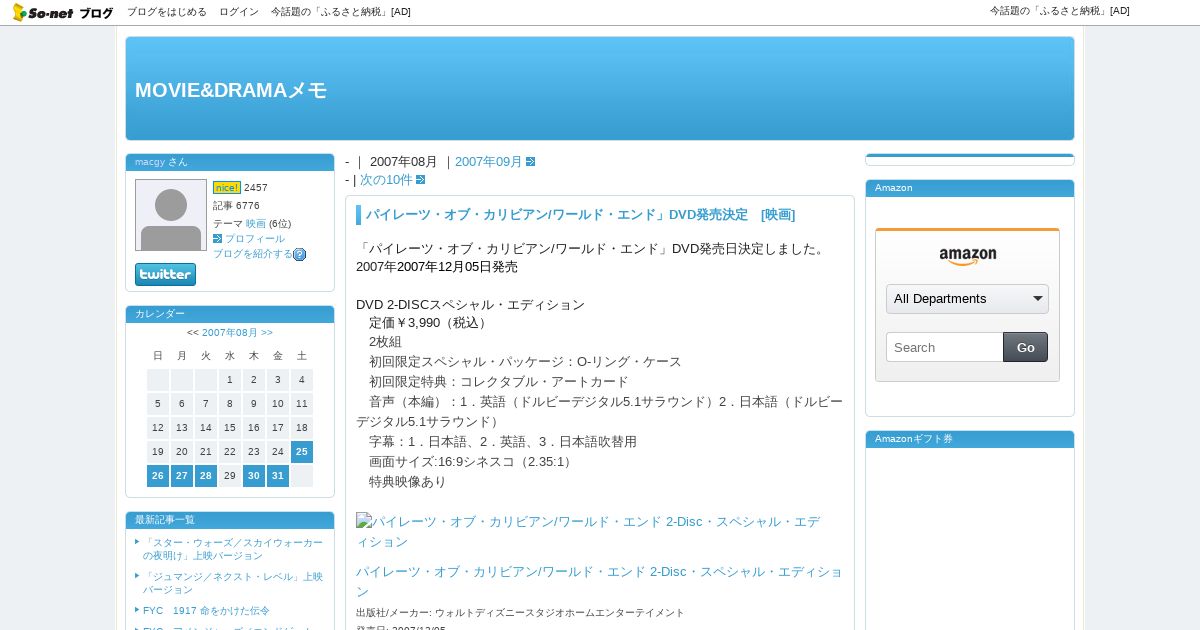Click the broken product image for パイレーツ 2-Disc
This screenshot has width=1200, height=630.
point(588,531)
